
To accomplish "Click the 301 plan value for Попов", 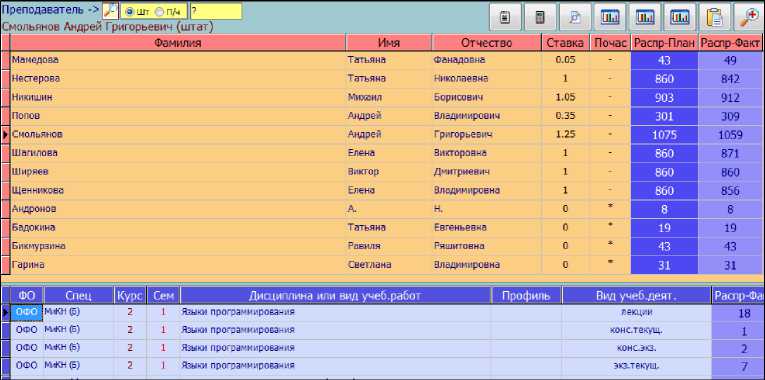I will coord(664,116).
